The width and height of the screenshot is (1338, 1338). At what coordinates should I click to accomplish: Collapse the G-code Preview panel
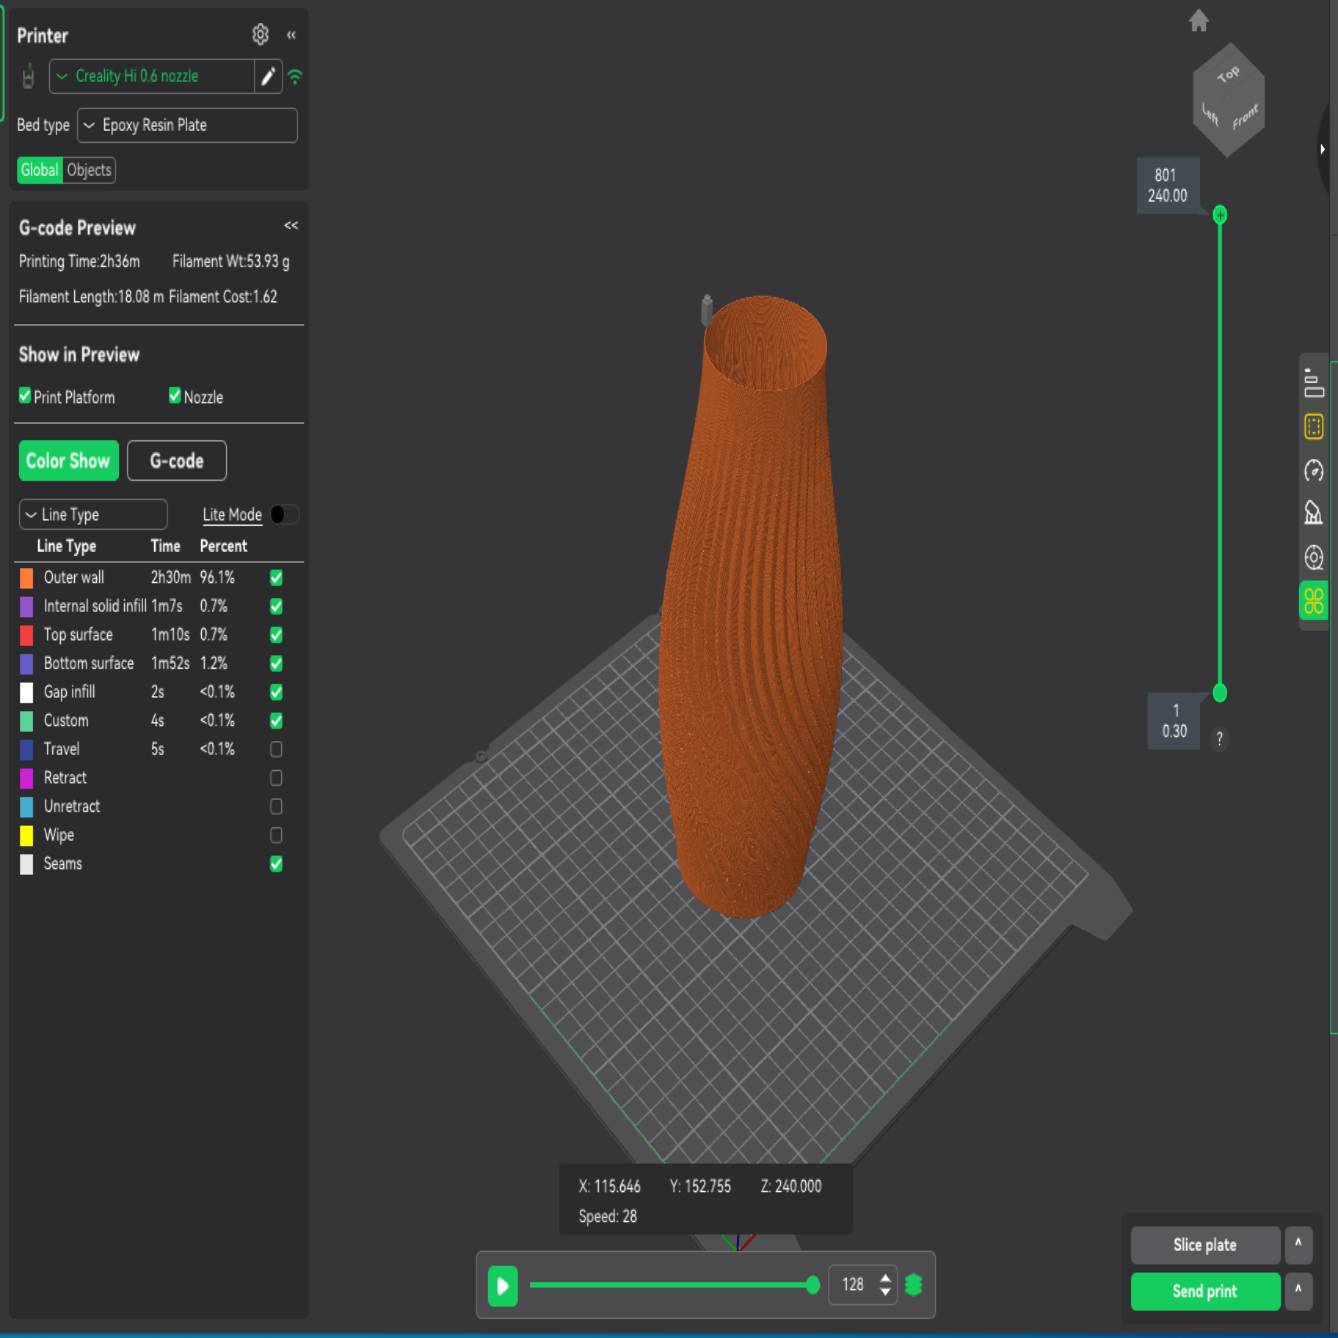click(291, 226)
